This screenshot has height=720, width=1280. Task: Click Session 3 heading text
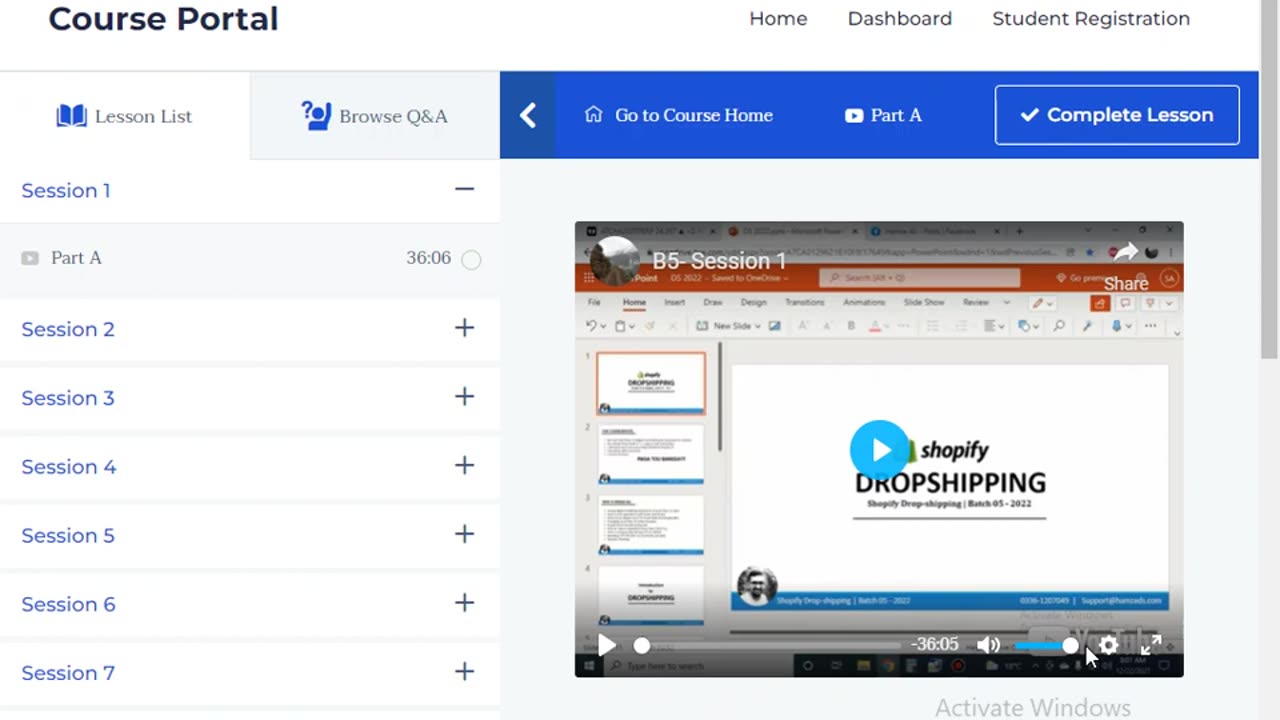(x=68, y=398)
